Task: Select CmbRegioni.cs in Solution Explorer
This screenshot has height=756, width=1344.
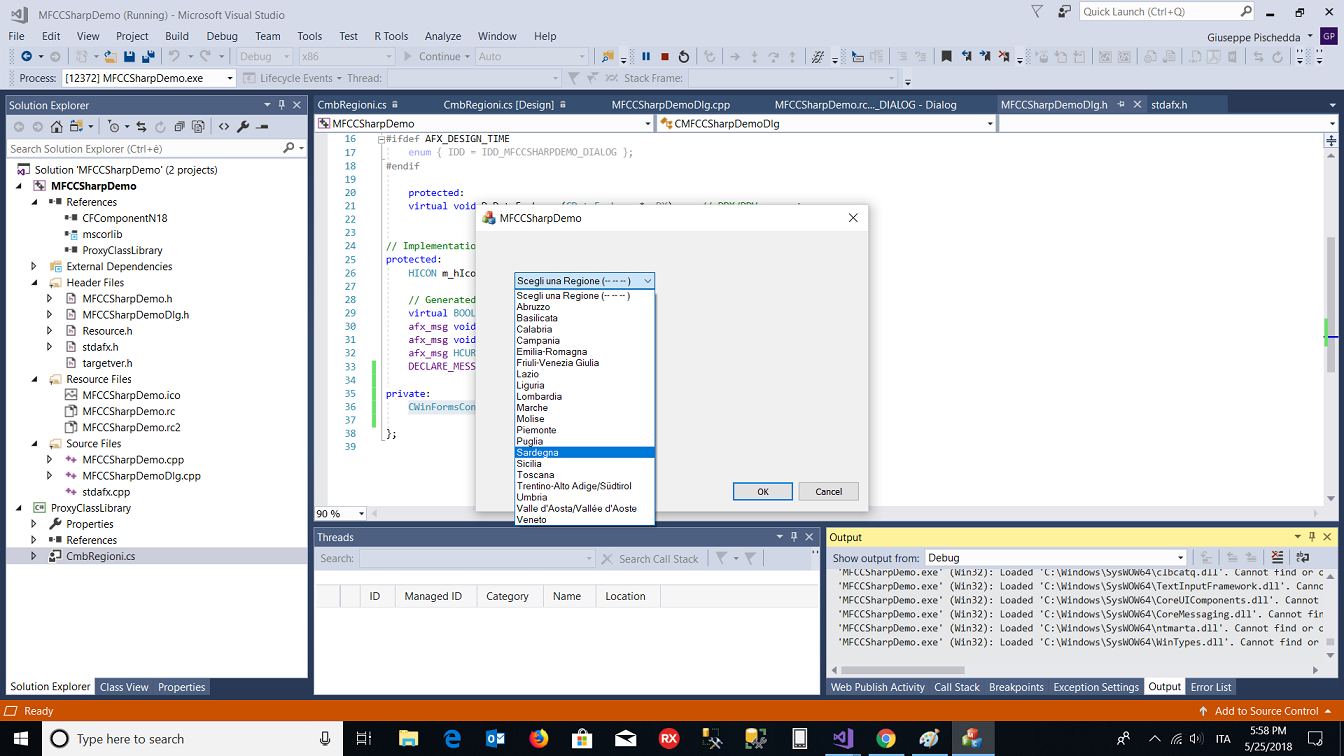Action: (100, 556)
